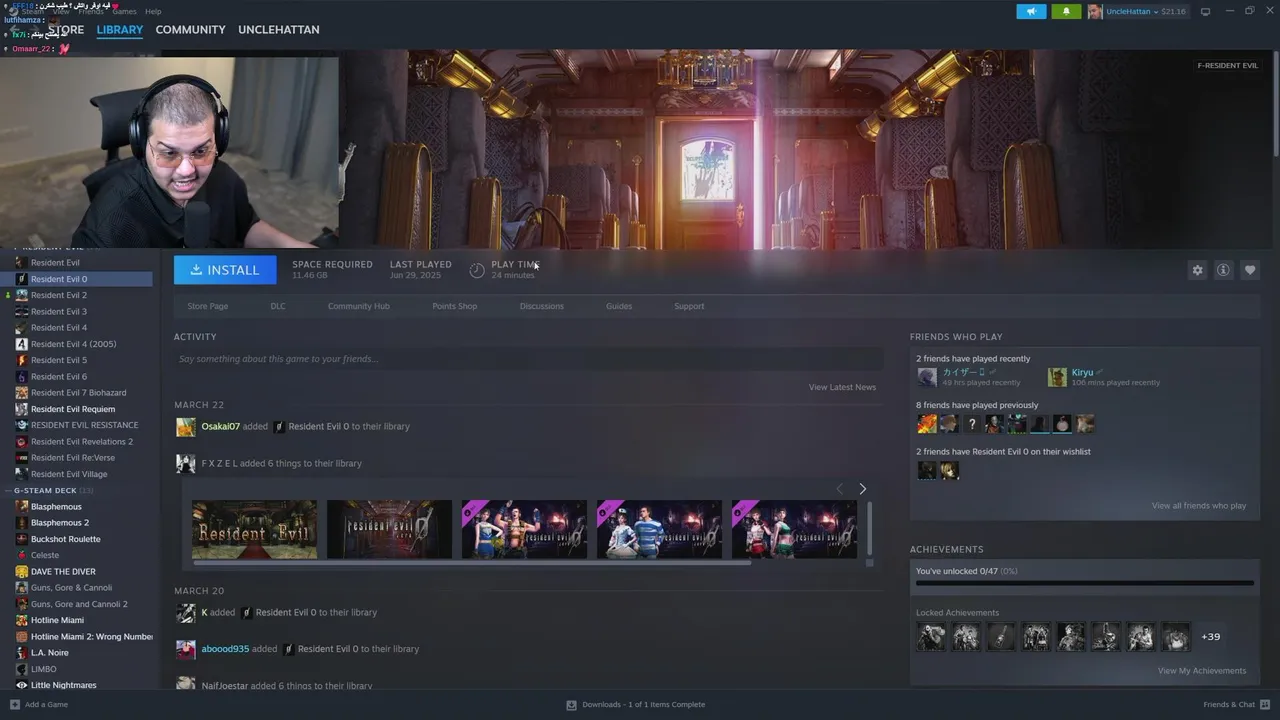Viewport: 1280px width, 720px height.
Task: Click the first locked achievement icon
Action: pos(931,636)
